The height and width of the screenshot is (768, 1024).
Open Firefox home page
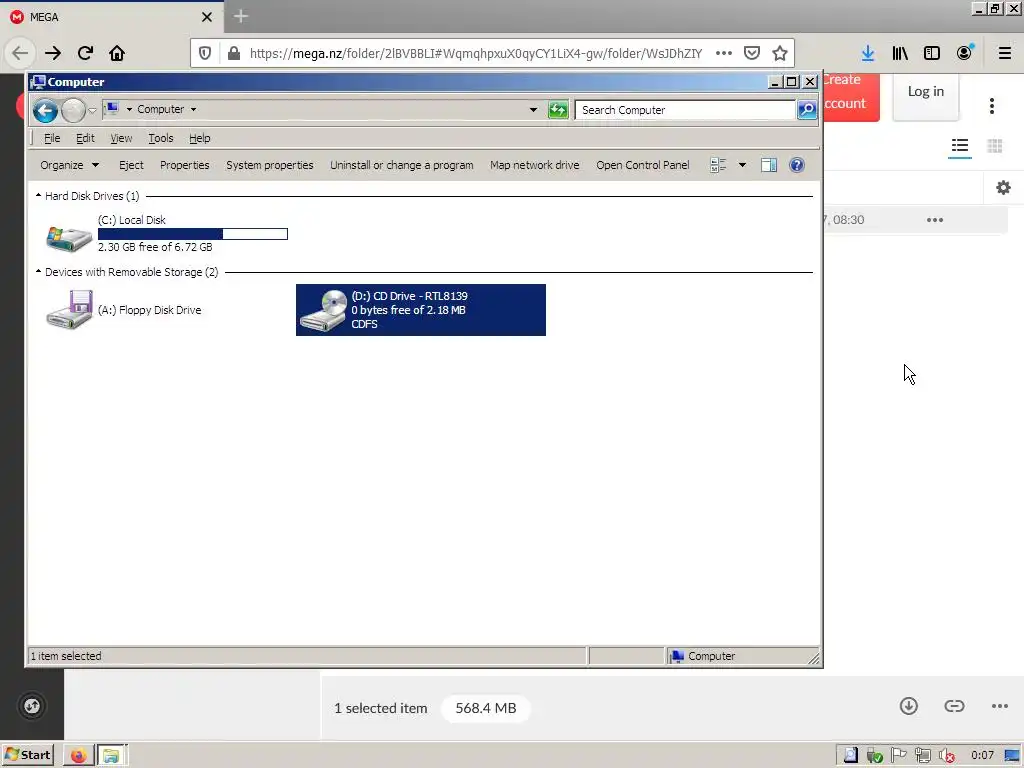click(x=117, y=53)
